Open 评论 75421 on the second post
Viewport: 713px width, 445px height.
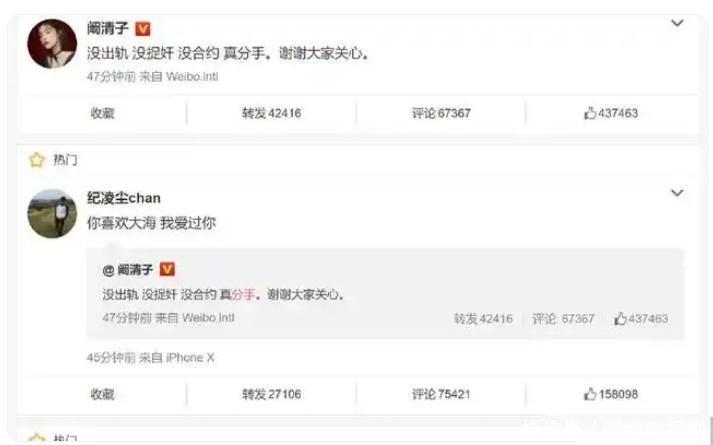441,394
